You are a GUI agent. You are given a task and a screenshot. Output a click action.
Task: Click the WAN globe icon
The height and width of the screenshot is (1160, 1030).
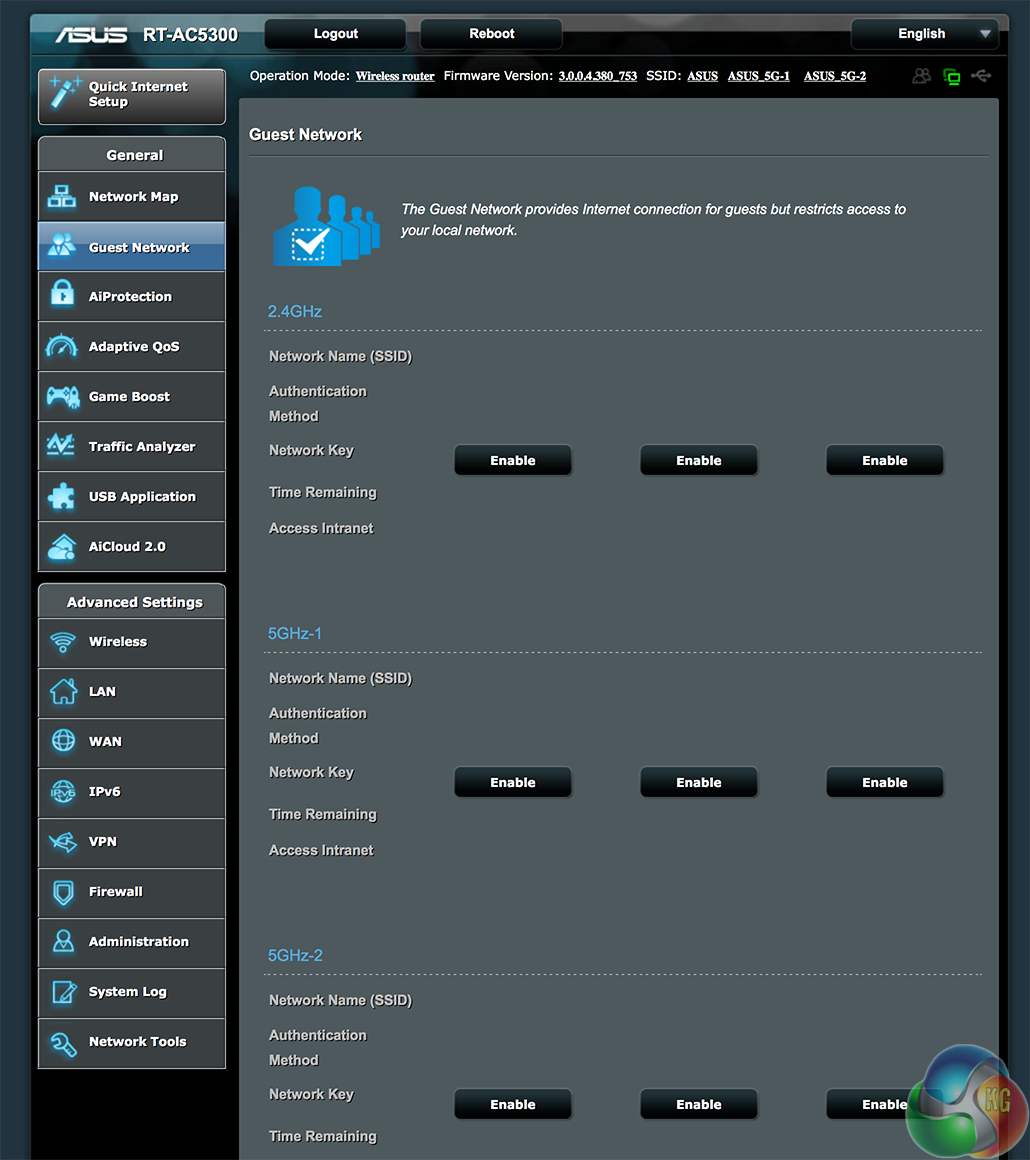[63, 741]
